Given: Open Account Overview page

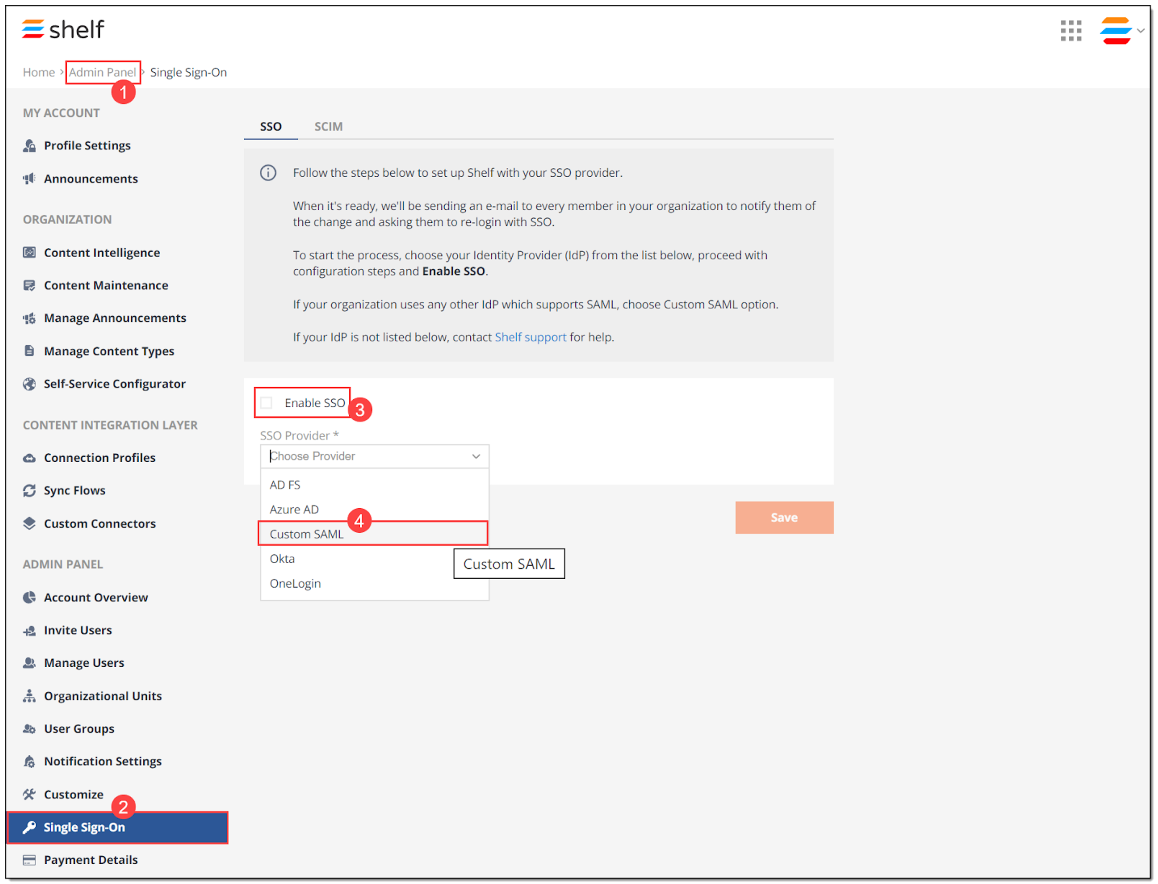Looking at the screenshot, I should [x=96, y=597].
